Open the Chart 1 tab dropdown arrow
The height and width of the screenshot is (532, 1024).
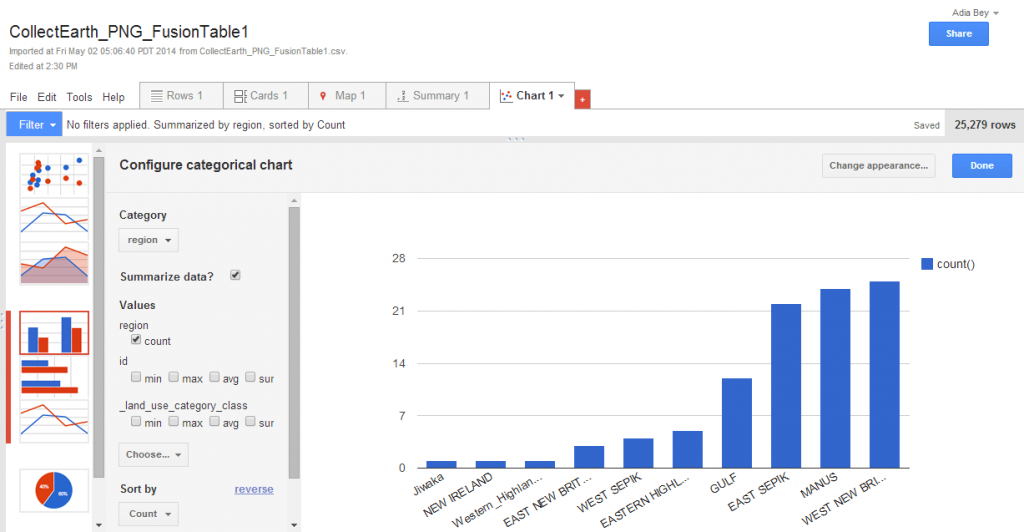pos(562,96)
